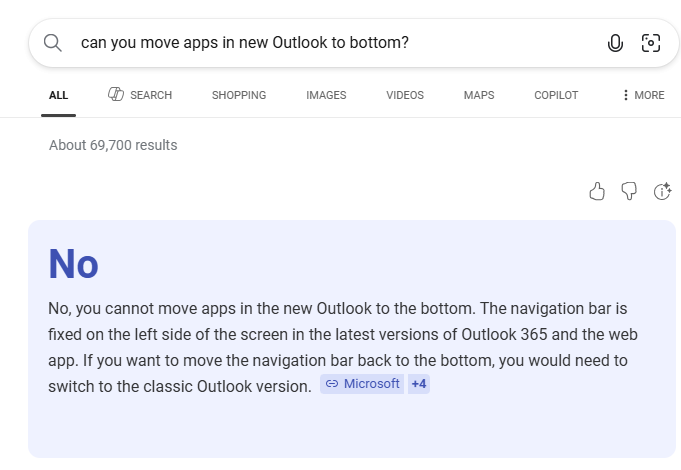
Task: Start voice search with microphone icon
Action: (615, 43)
